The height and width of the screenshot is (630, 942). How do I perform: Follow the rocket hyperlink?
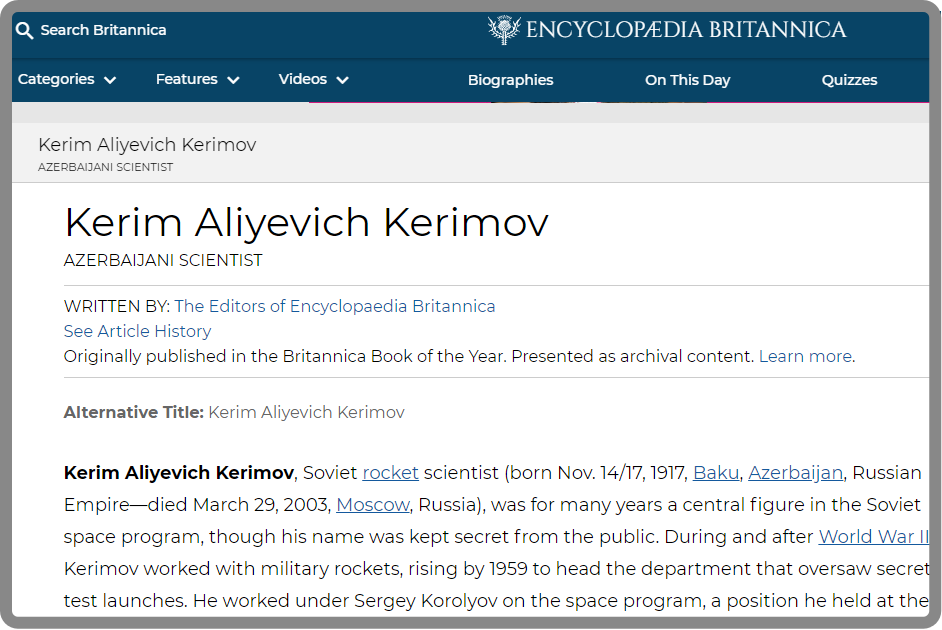pos(390,473)
